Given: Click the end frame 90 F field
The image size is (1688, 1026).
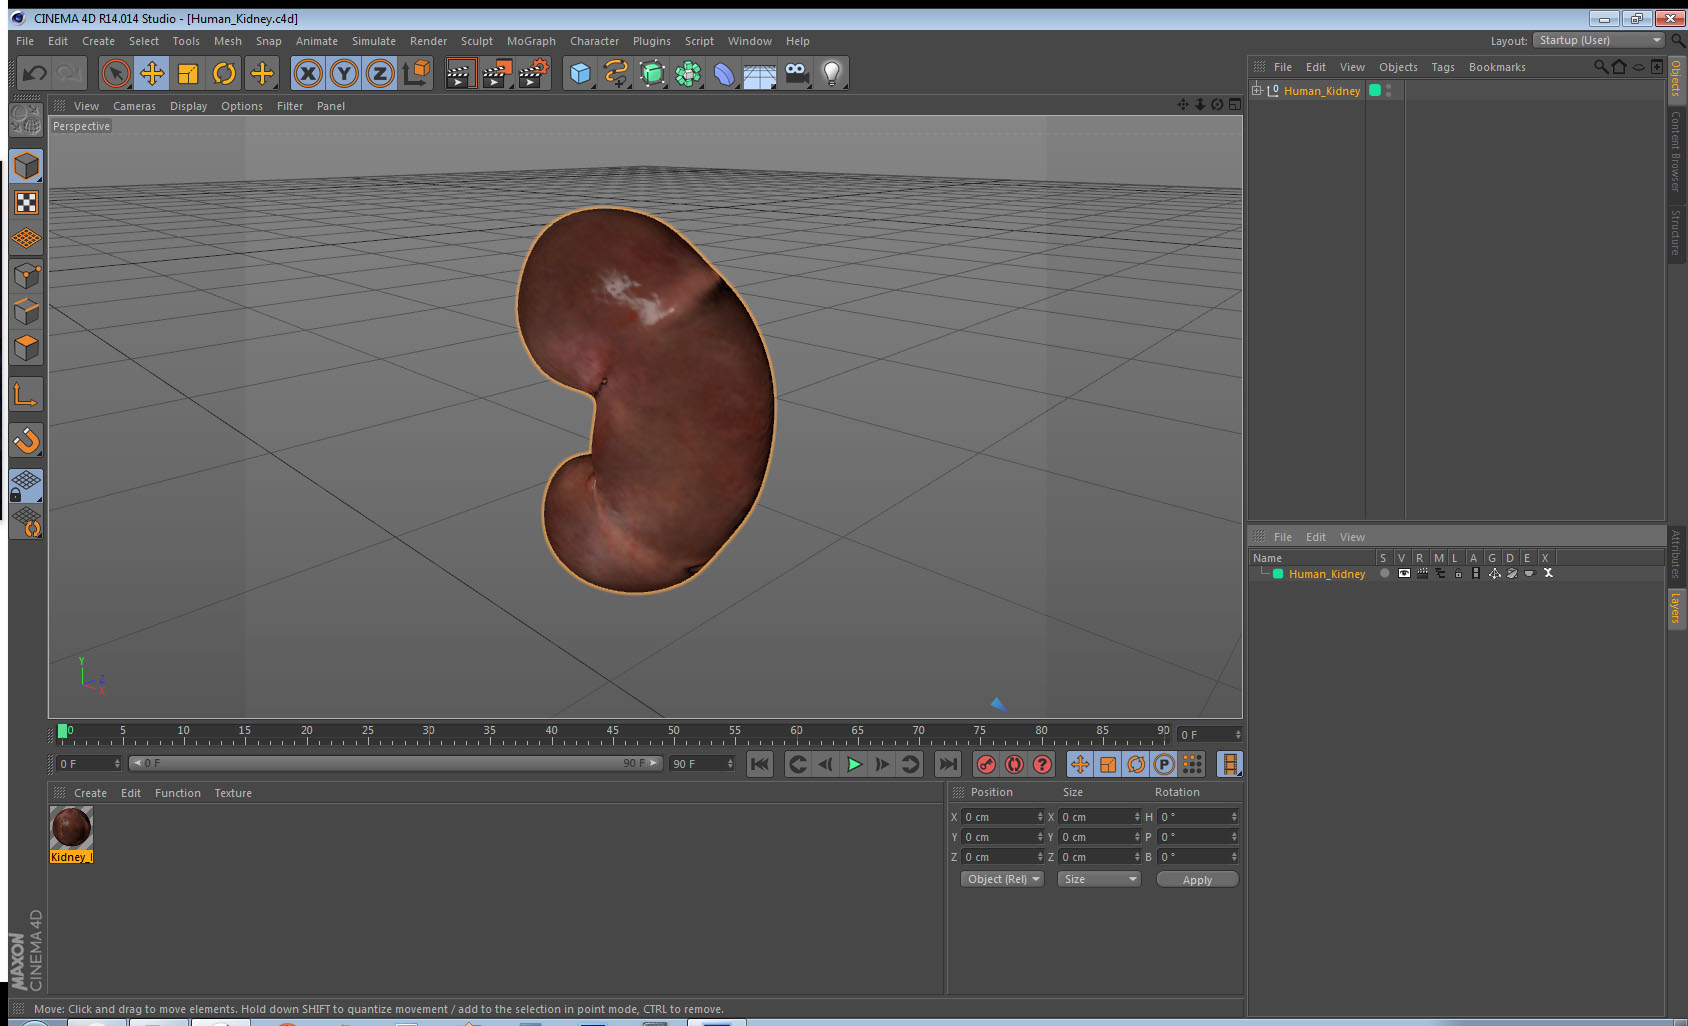Looking at the screenshot, I should (702, 764).
